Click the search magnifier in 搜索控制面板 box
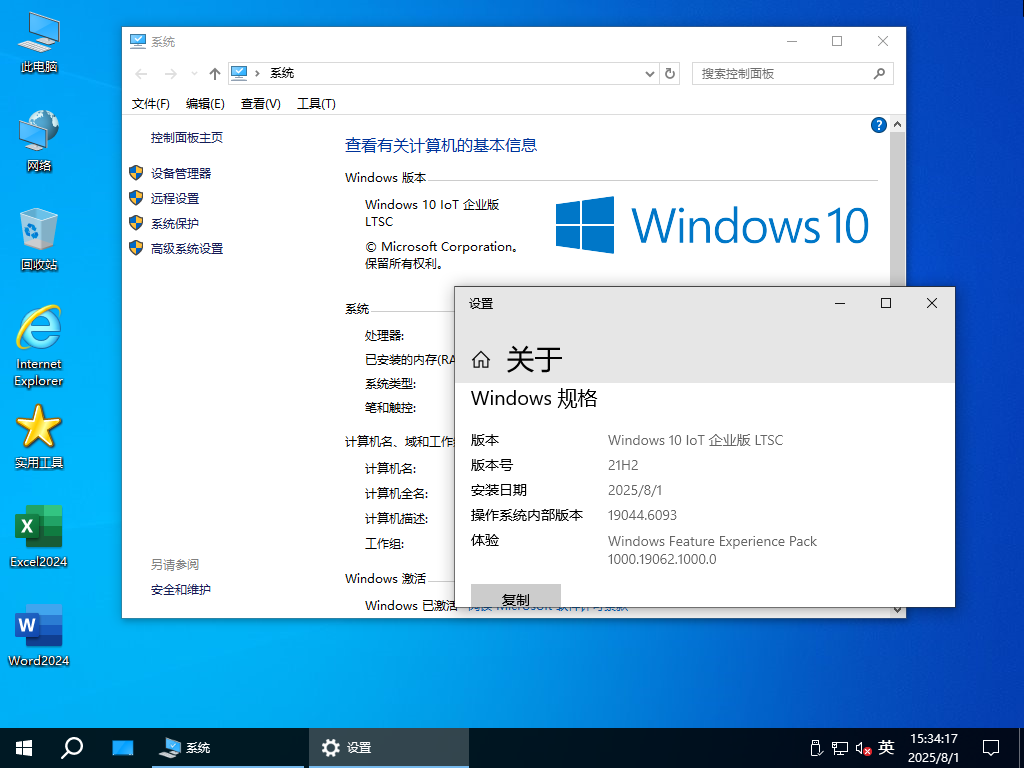 pos(879,73)
